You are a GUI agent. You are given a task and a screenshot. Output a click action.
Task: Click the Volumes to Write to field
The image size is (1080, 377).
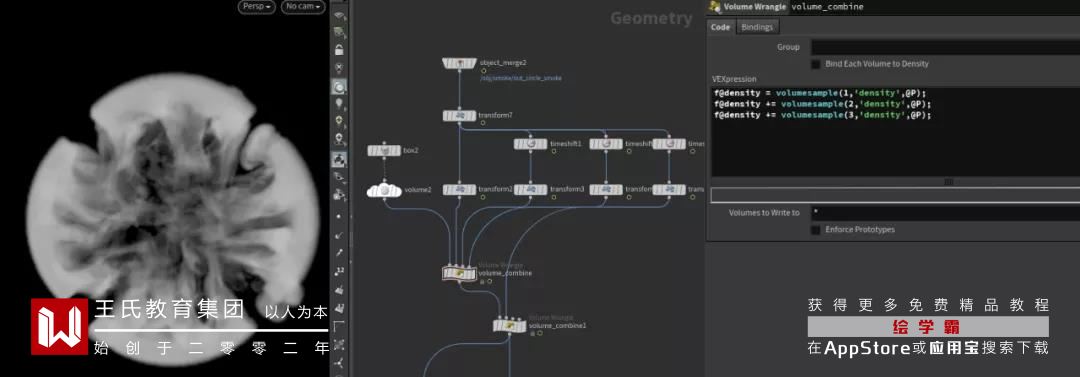[x=945, y=213]
